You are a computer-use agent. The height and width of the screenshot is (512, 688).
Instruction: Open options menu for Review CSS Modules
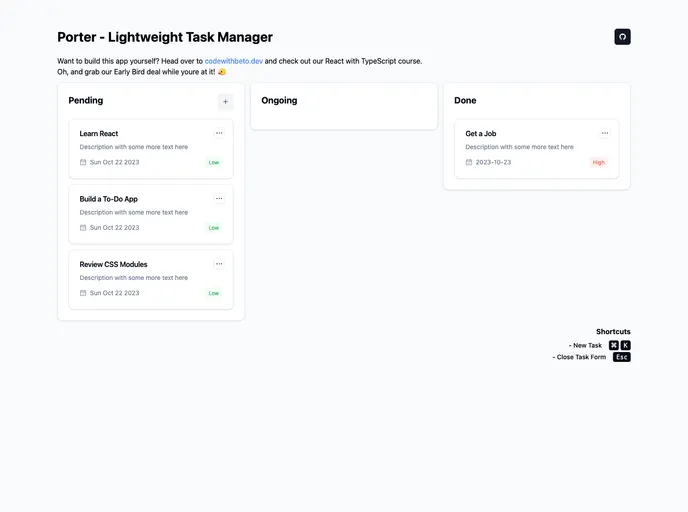point(219,264)
